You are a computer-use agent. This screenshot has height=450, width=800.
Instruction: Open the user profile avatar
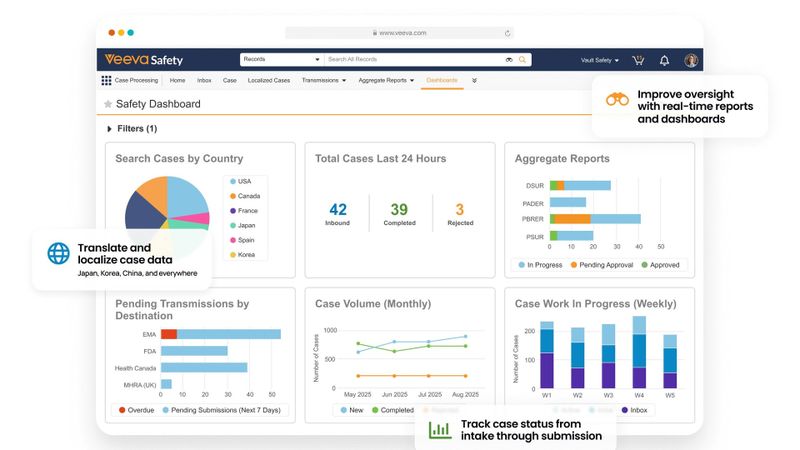point(691,60)
